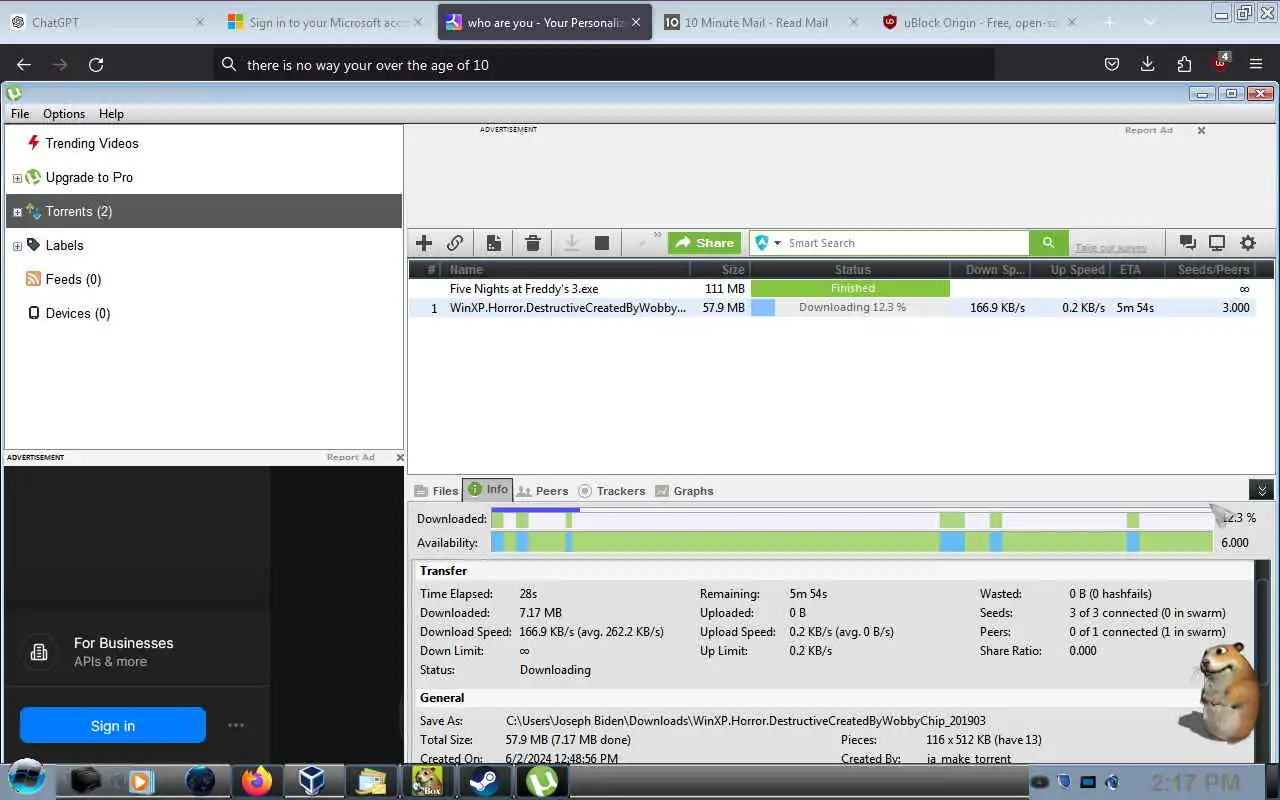The height and width of the screenshot is (800, 1280).
Task: Click the uBlock Origin extension icon
Action: (1220, 63)
